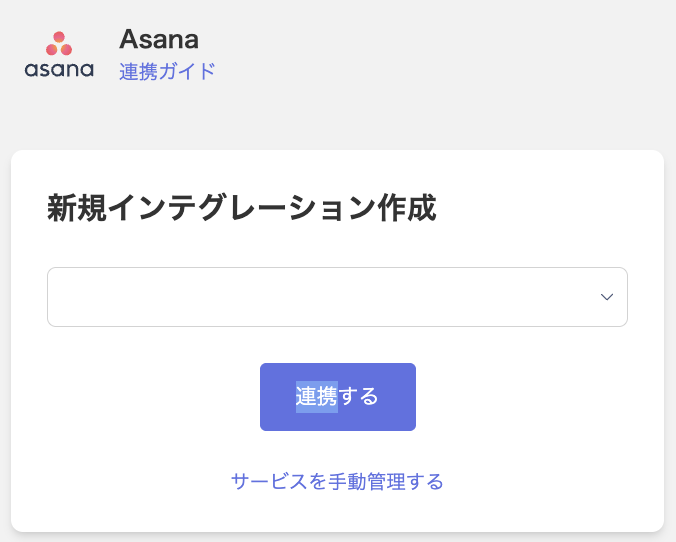Open the サービスを手動管理する link
The height and width of the screenshot is (542, 676).
click(337, 481)
